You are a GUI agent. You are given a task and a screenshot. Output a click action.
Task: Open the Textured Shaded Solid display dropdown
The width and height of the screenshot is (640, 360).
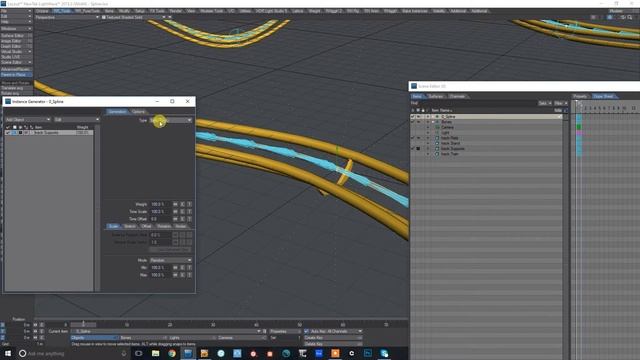click(133, 17)
